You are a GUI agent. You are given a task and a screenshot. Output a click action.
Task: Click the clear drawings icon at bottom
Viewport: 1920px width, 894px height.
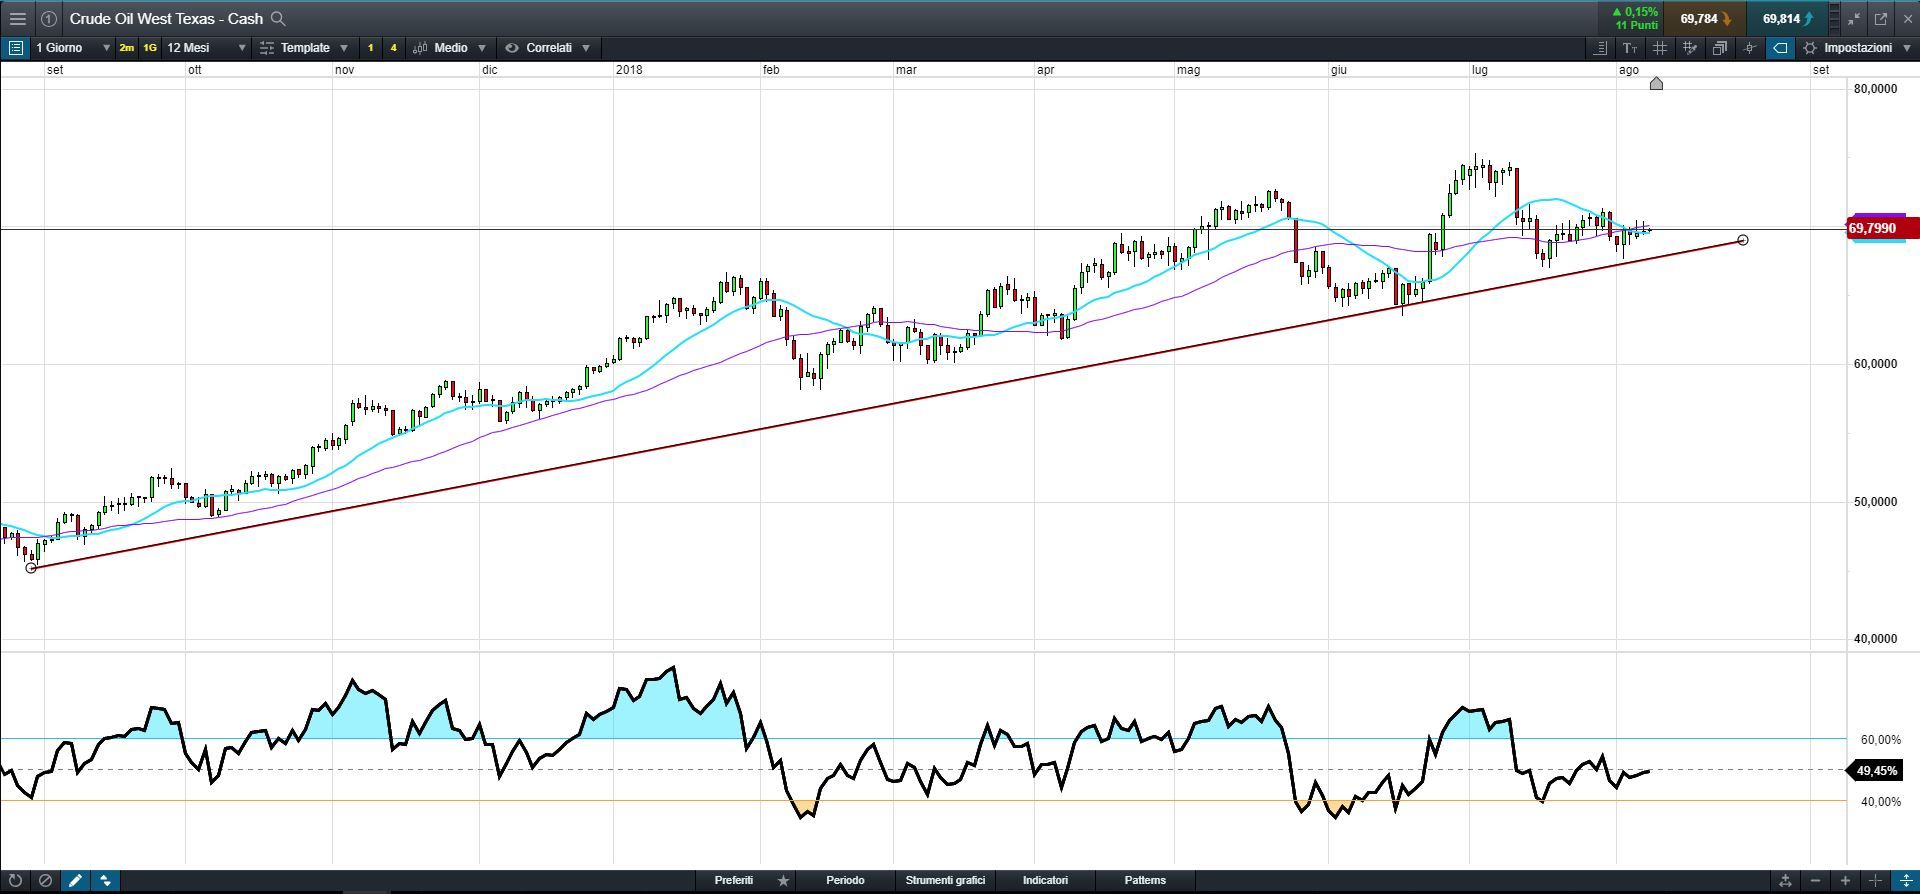pyautogui.click(x=45, y=881)
